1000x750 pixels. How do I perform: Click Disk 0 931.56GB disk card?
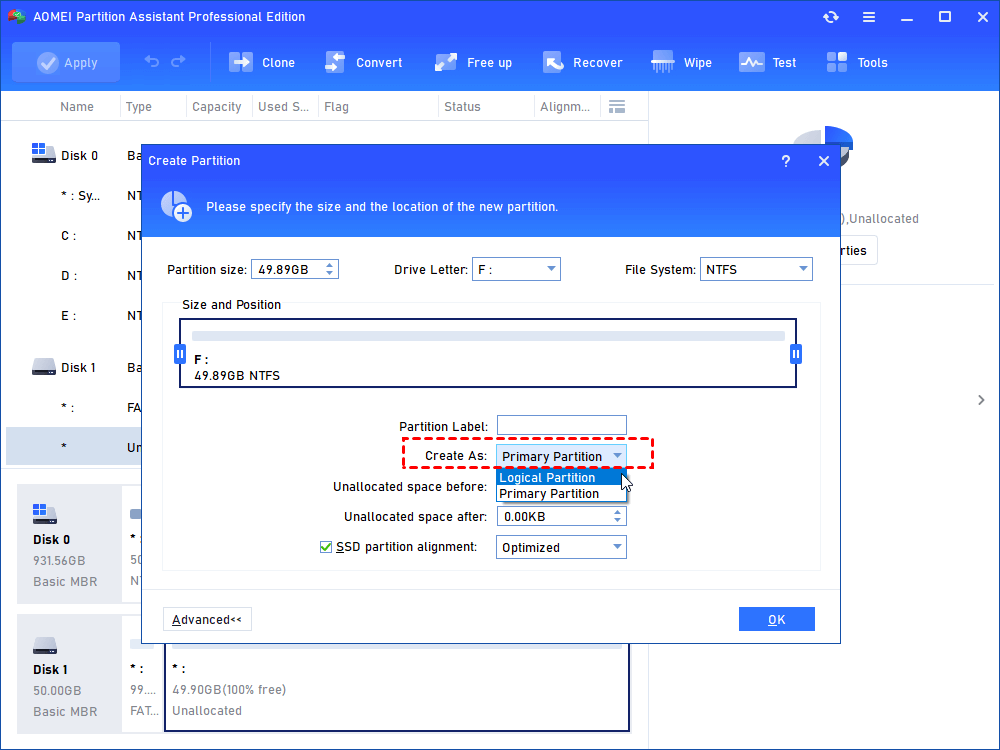(69, 544)
